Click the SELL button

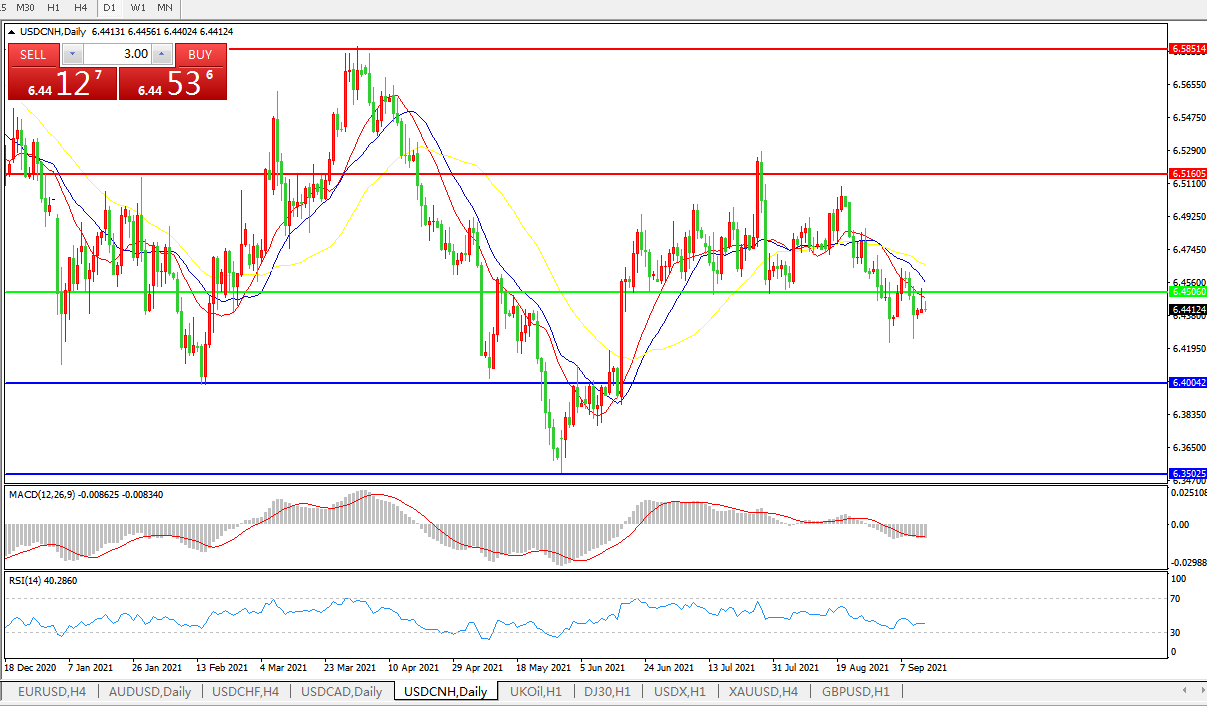click(x=34, y=55)
